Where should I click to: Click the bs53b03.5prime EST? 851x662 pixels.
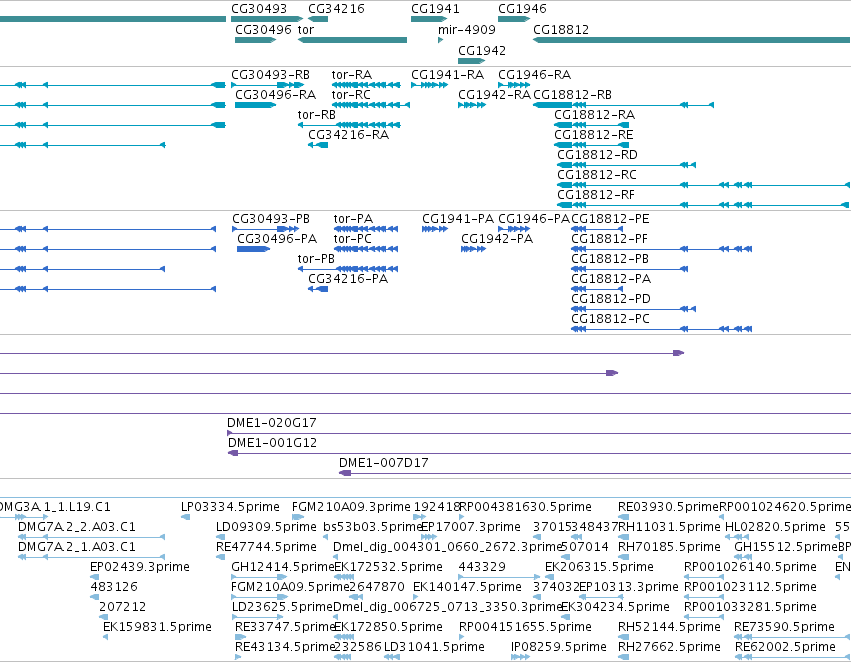tap(326, 537)
